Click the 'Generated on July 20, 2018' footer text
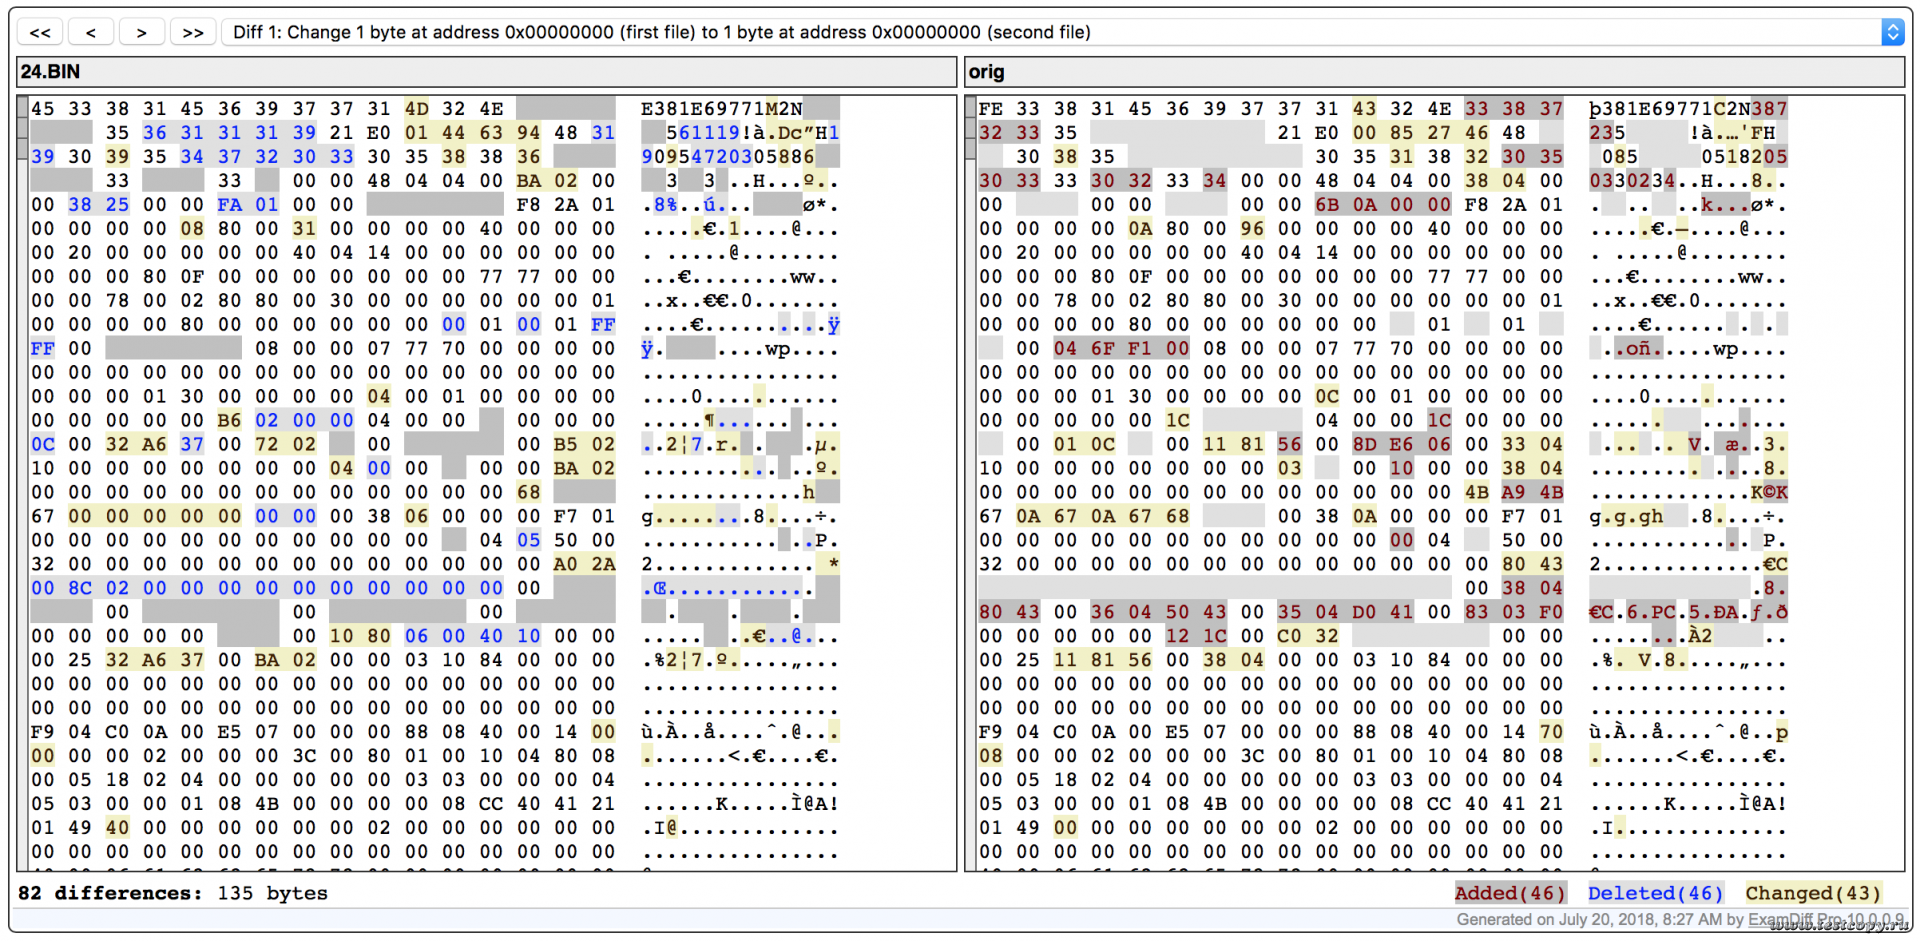The height and width of the screenshot is (941, 1920). point(1580,920)
